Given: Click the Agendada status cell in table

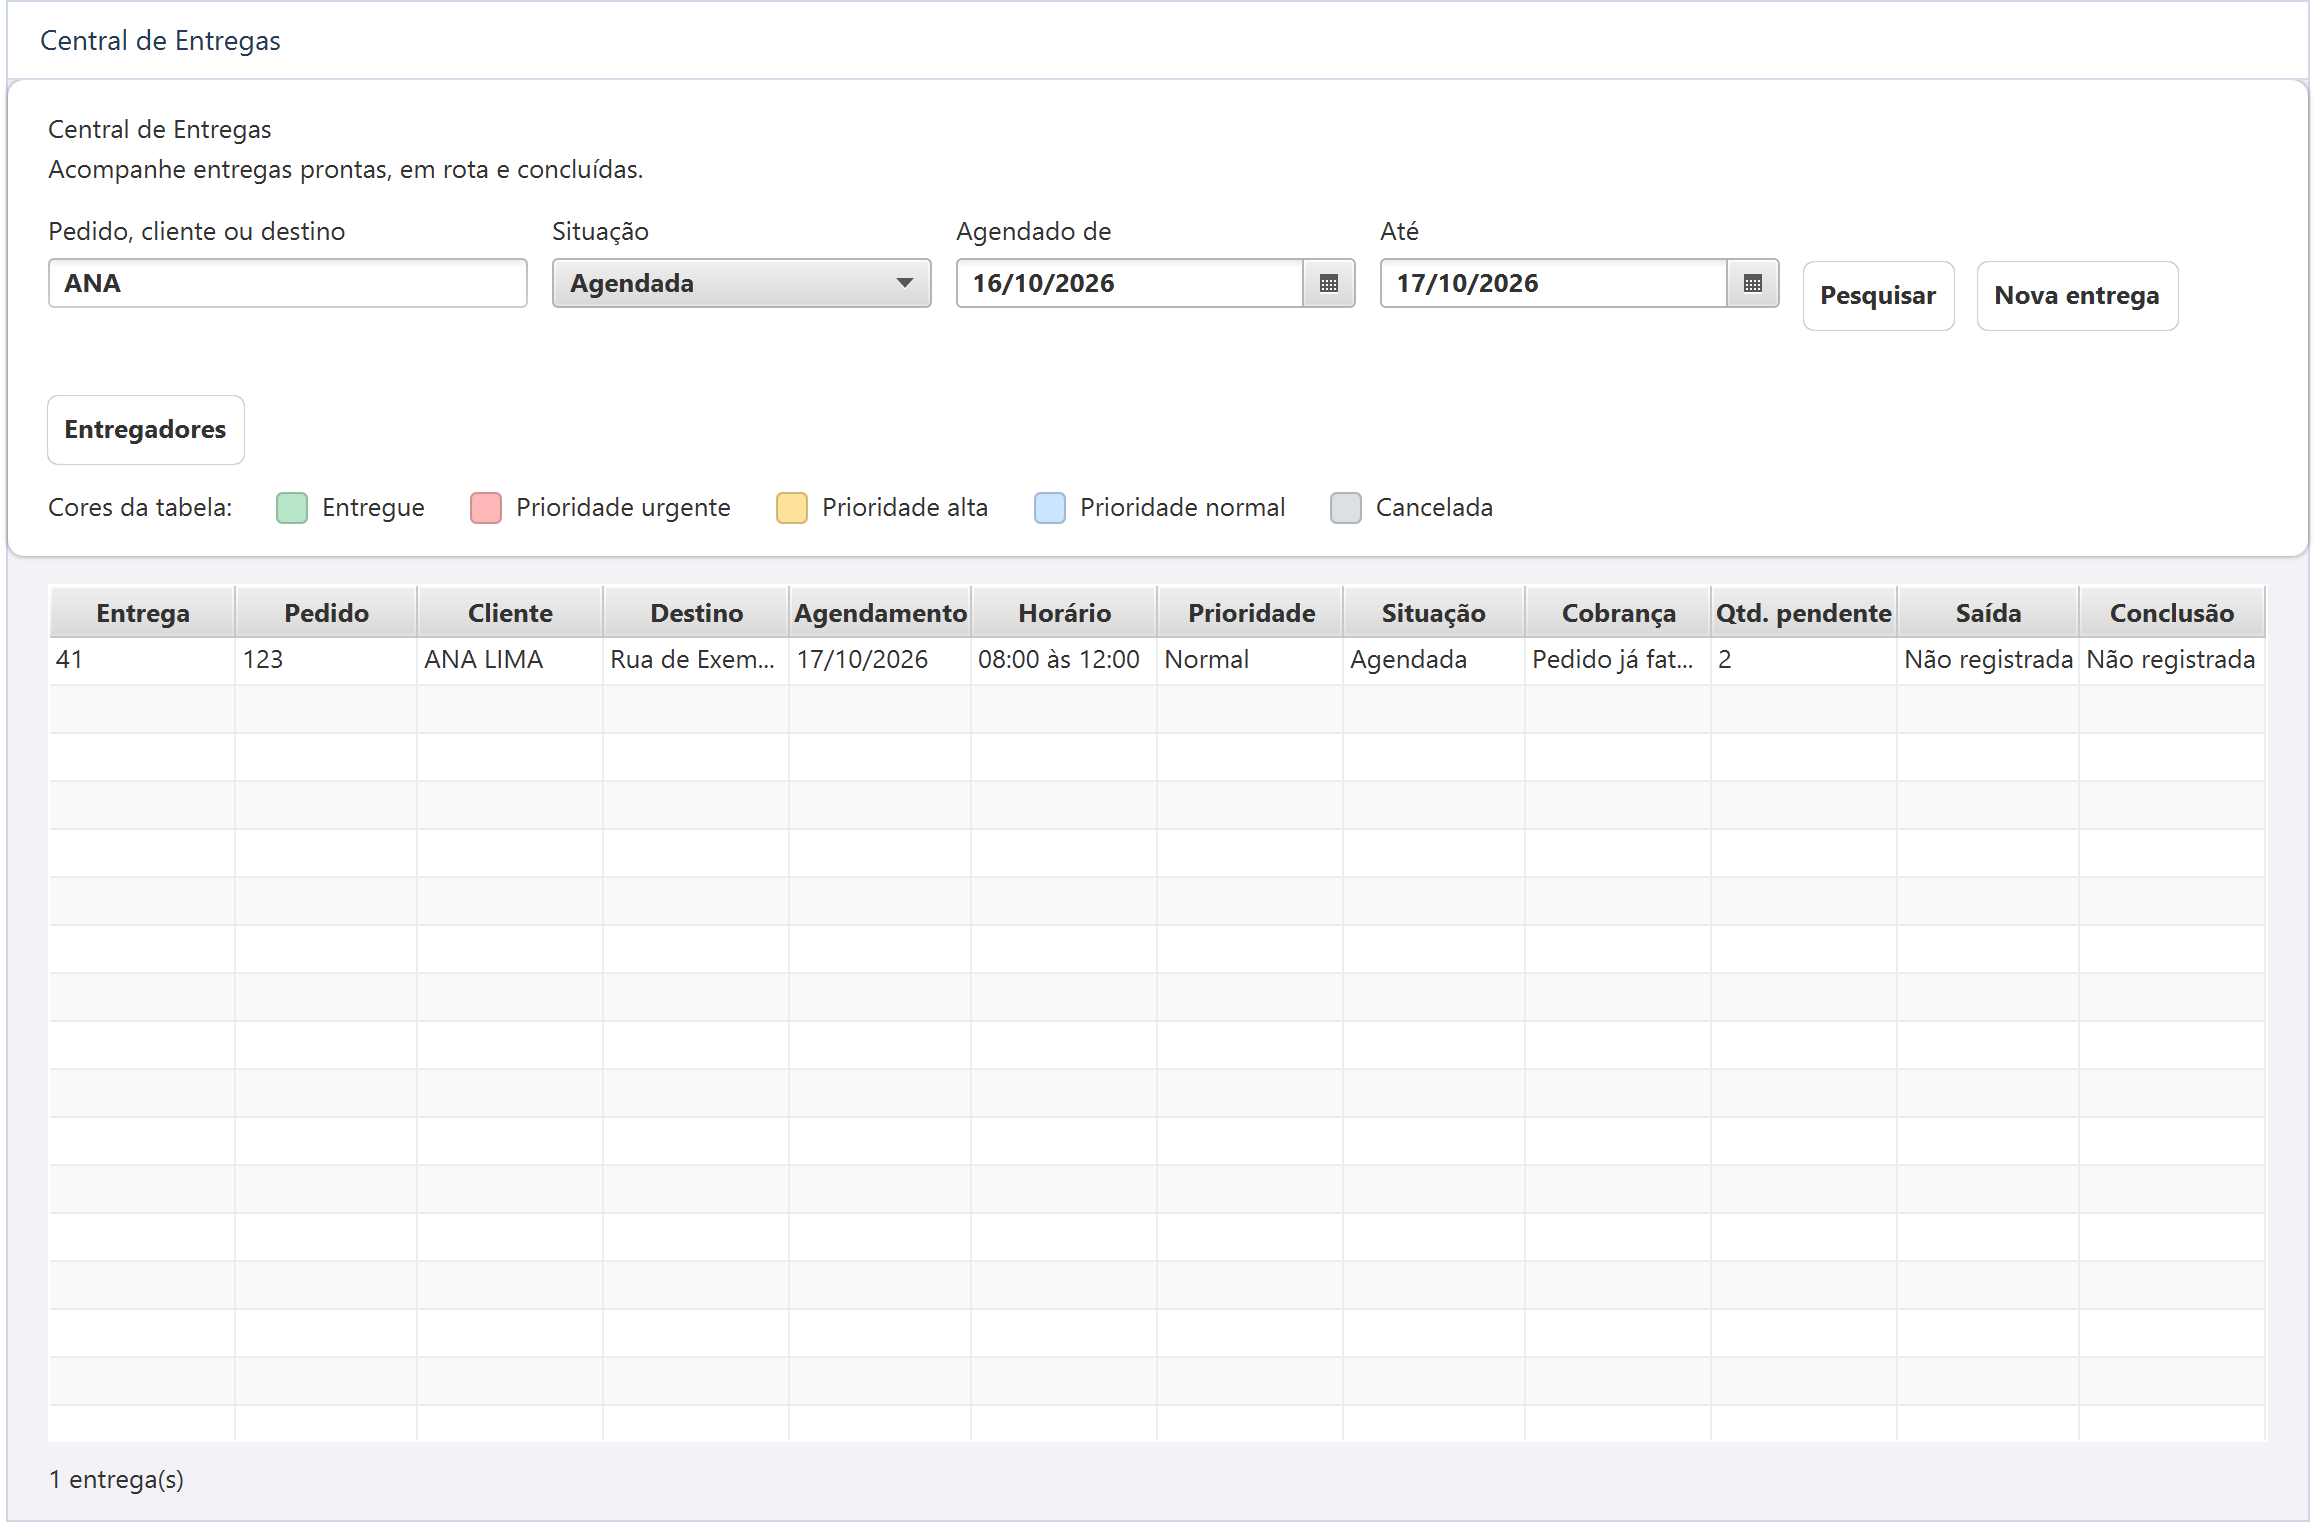Looking at the screenshot, I should 1434,660.
